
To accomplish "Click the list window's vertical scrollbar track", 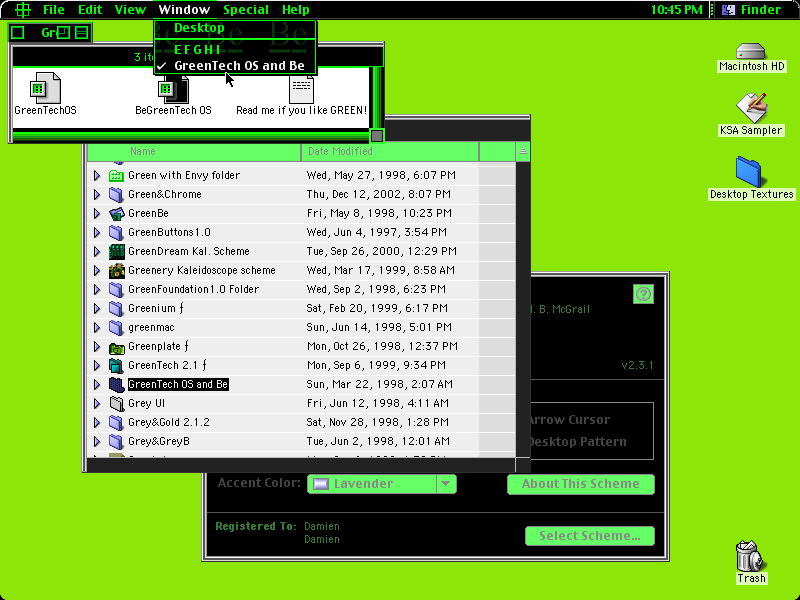I will pos(522,309).
